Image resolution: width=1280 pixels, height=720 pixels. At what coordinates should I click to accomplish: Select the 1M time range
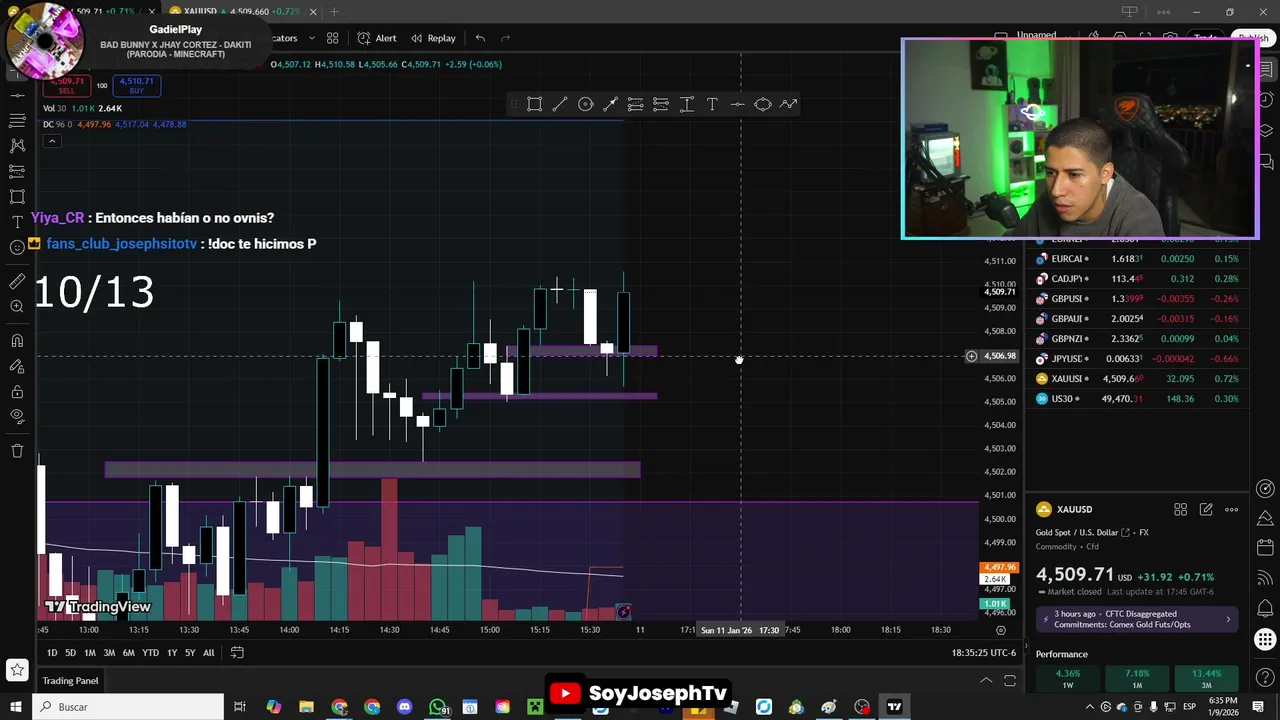[90, 653]
